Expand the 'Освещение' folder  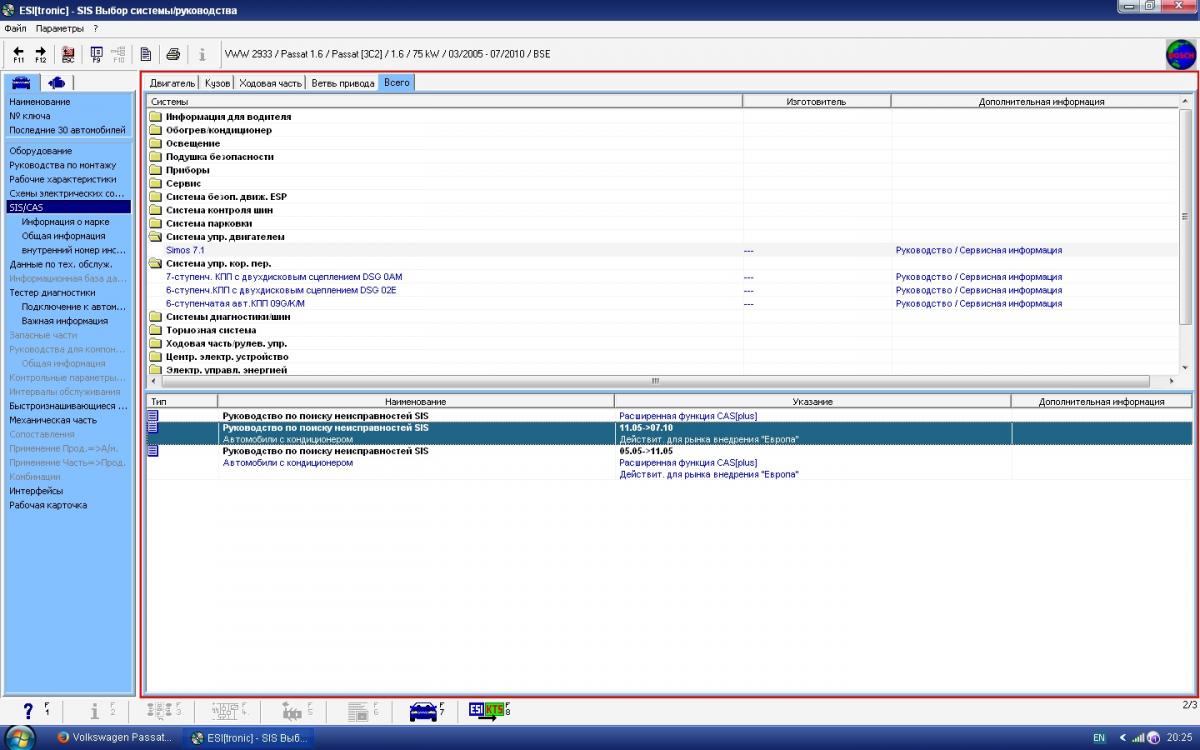coord(155,143)
